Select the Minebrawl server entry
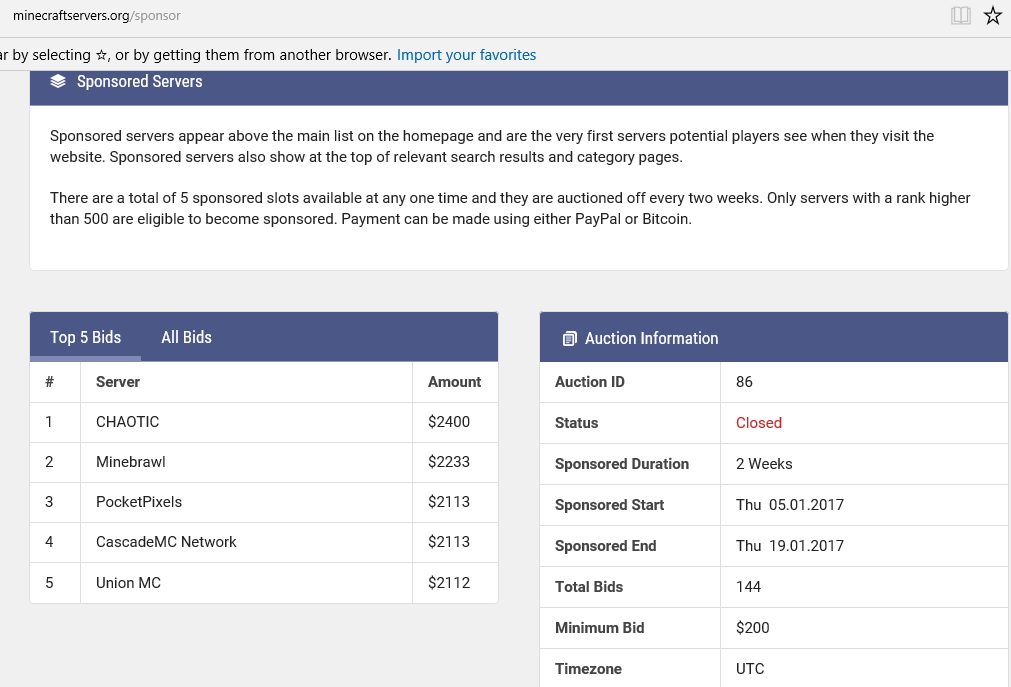Screen dimensions: 1011x687 pos(130,462)
